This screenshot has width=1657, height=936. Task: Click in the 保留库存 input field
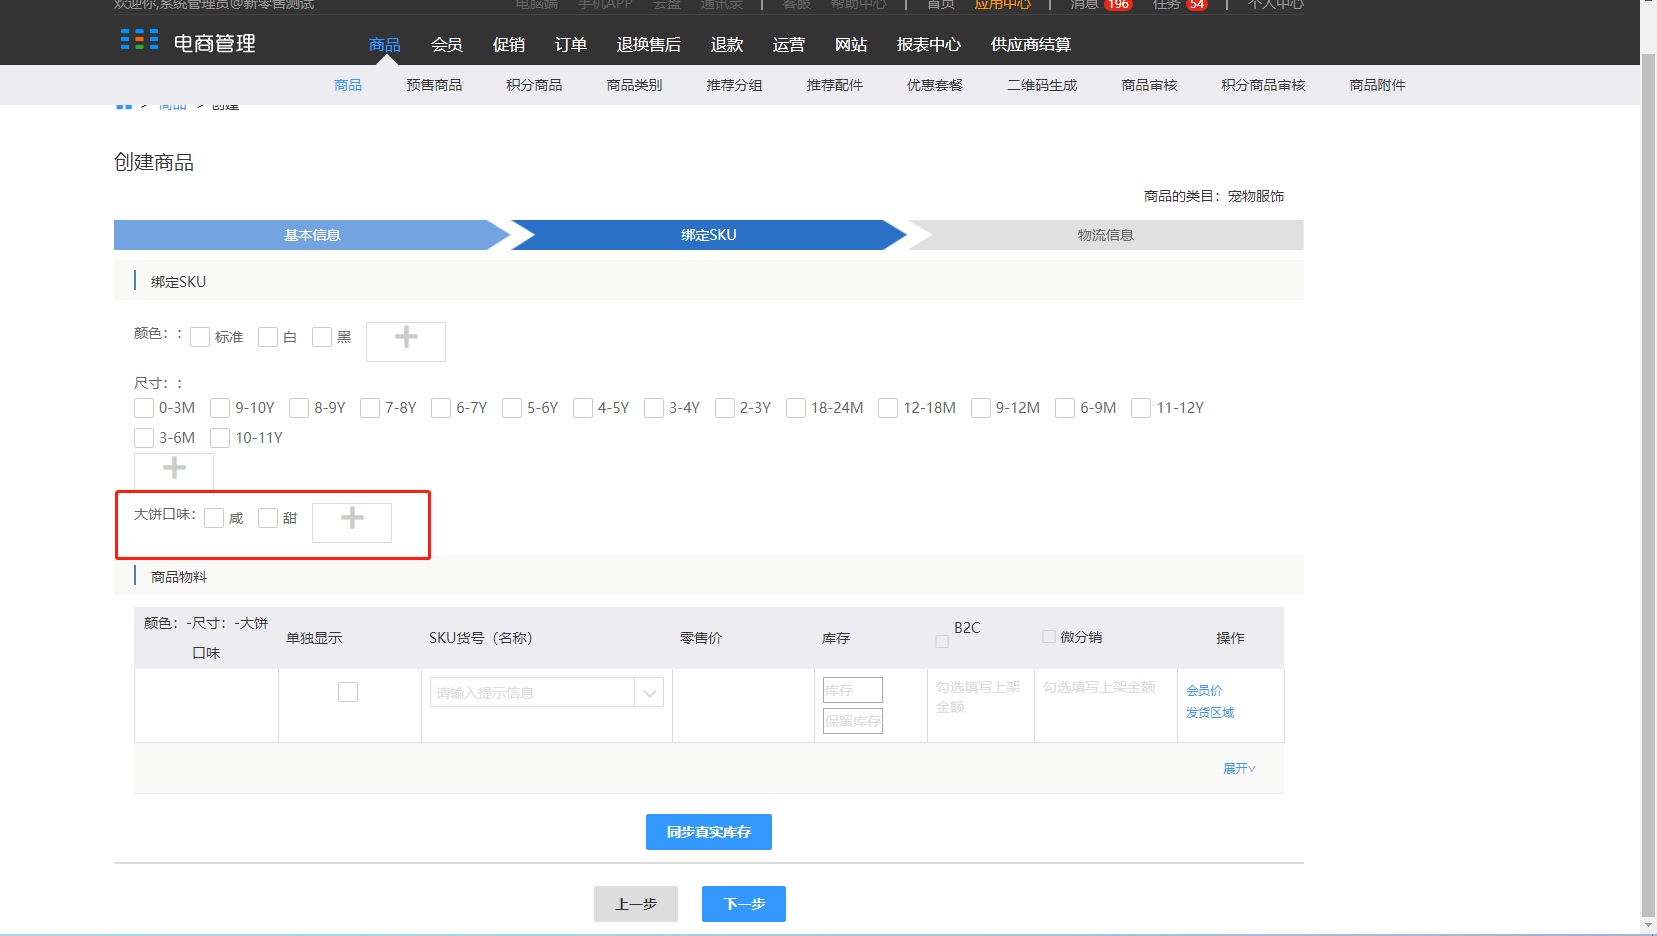click(x=853, y=721)
